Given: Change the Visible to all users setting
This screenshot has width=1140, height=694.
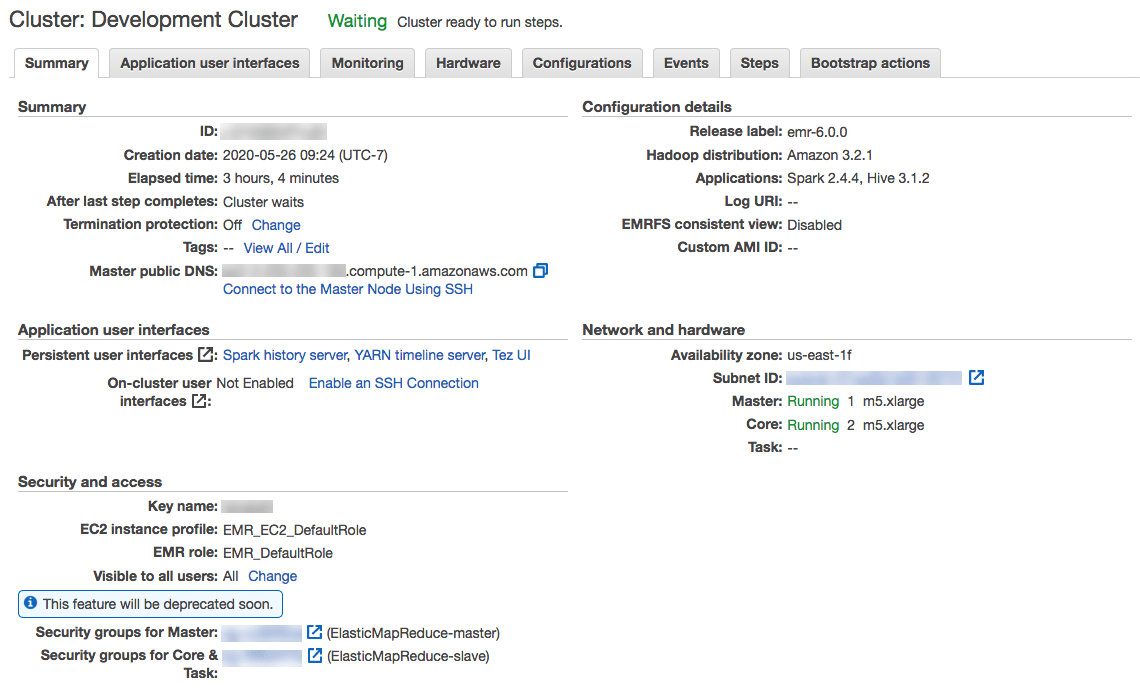Looking at the screenshot, I should click(x=272, y=576).
